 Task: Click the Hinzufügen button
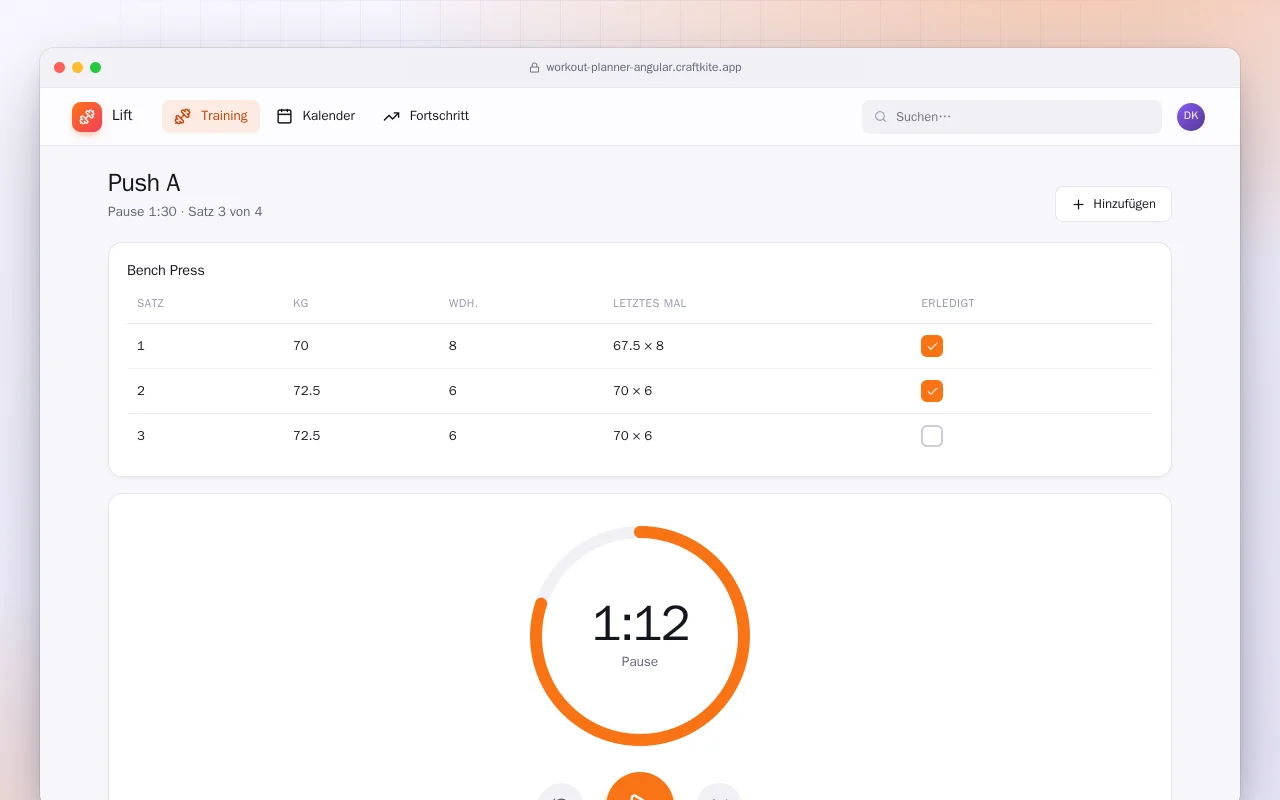coord(1113,204)
